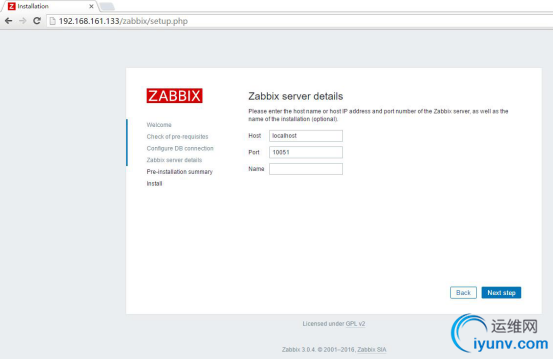
Task: Click the Zabbix favicon on Installation tab
Action: click(12, 6)
